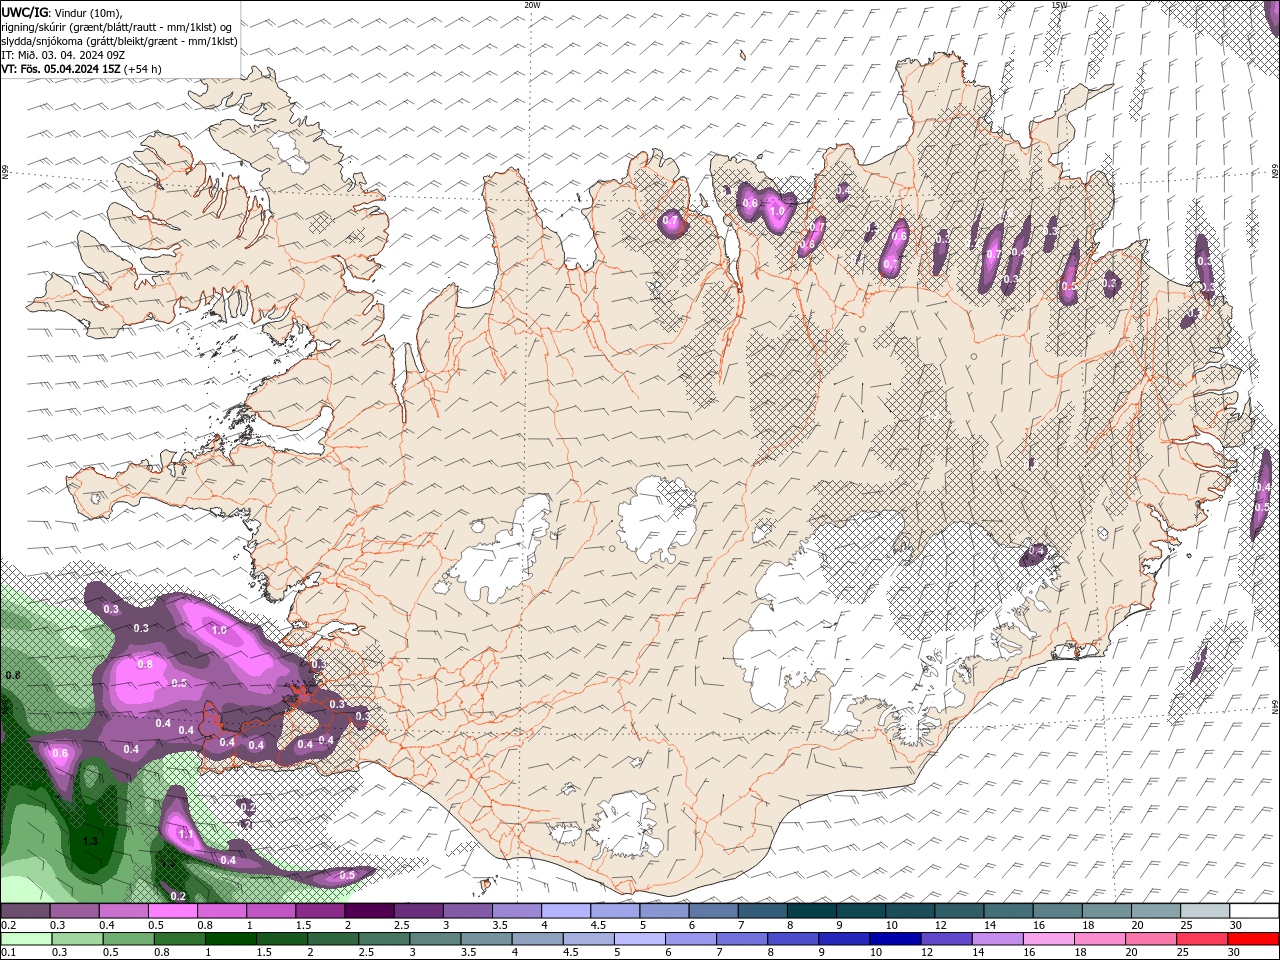The width and height of the screenshot is (1280, 960).
Task: Click the '0.6' value in the southwest pink patch
Action: click(x=60, y=753)
